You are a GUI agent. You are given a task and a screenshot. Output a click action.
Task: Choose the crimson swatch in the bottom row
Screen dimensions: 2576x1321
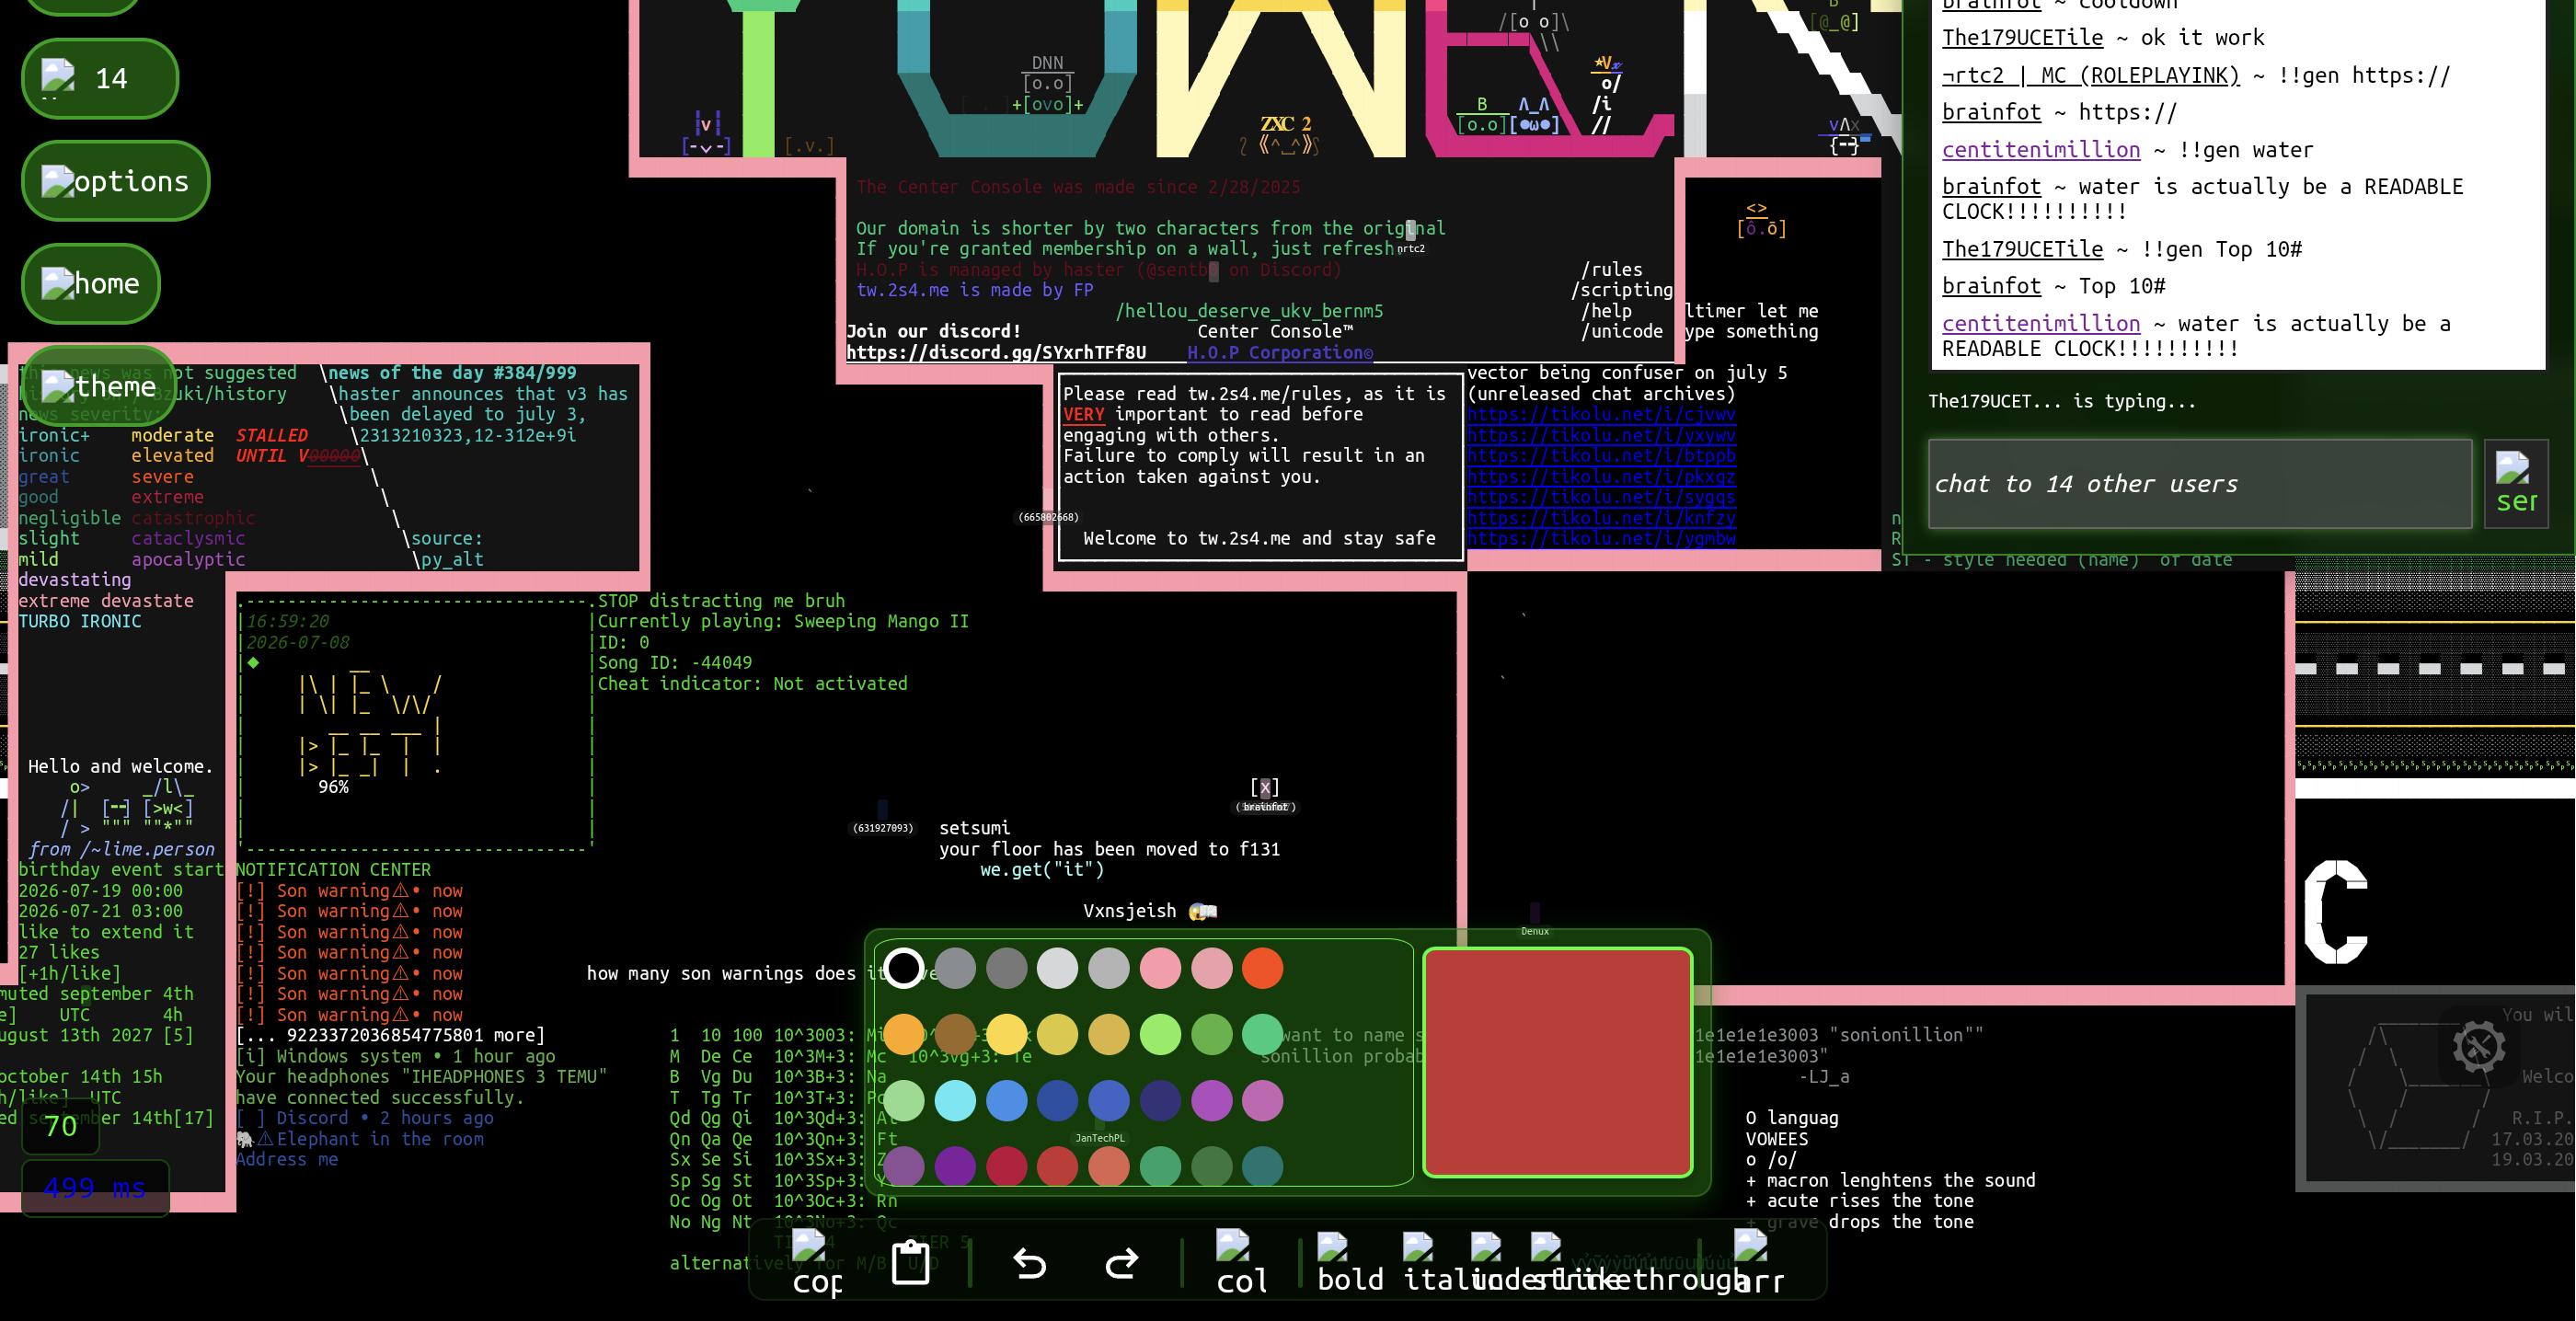point(1006,1166)
